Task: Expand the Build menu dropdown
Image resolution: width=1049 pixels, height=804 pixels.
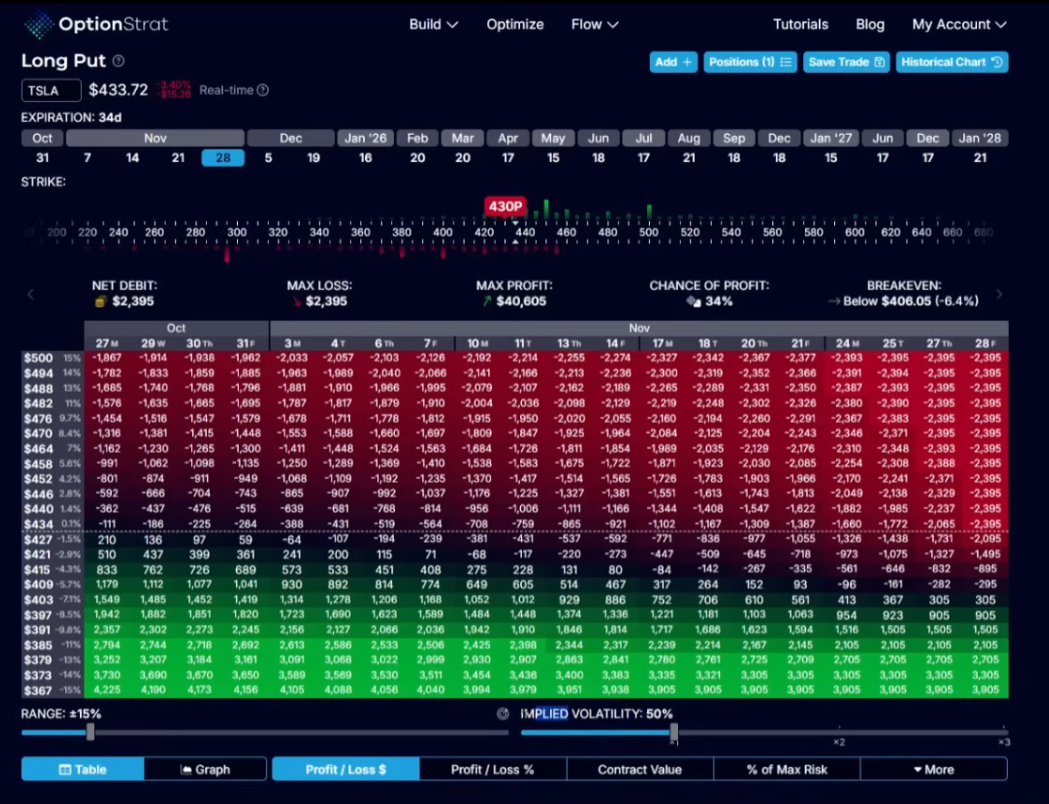Action: 433,24
